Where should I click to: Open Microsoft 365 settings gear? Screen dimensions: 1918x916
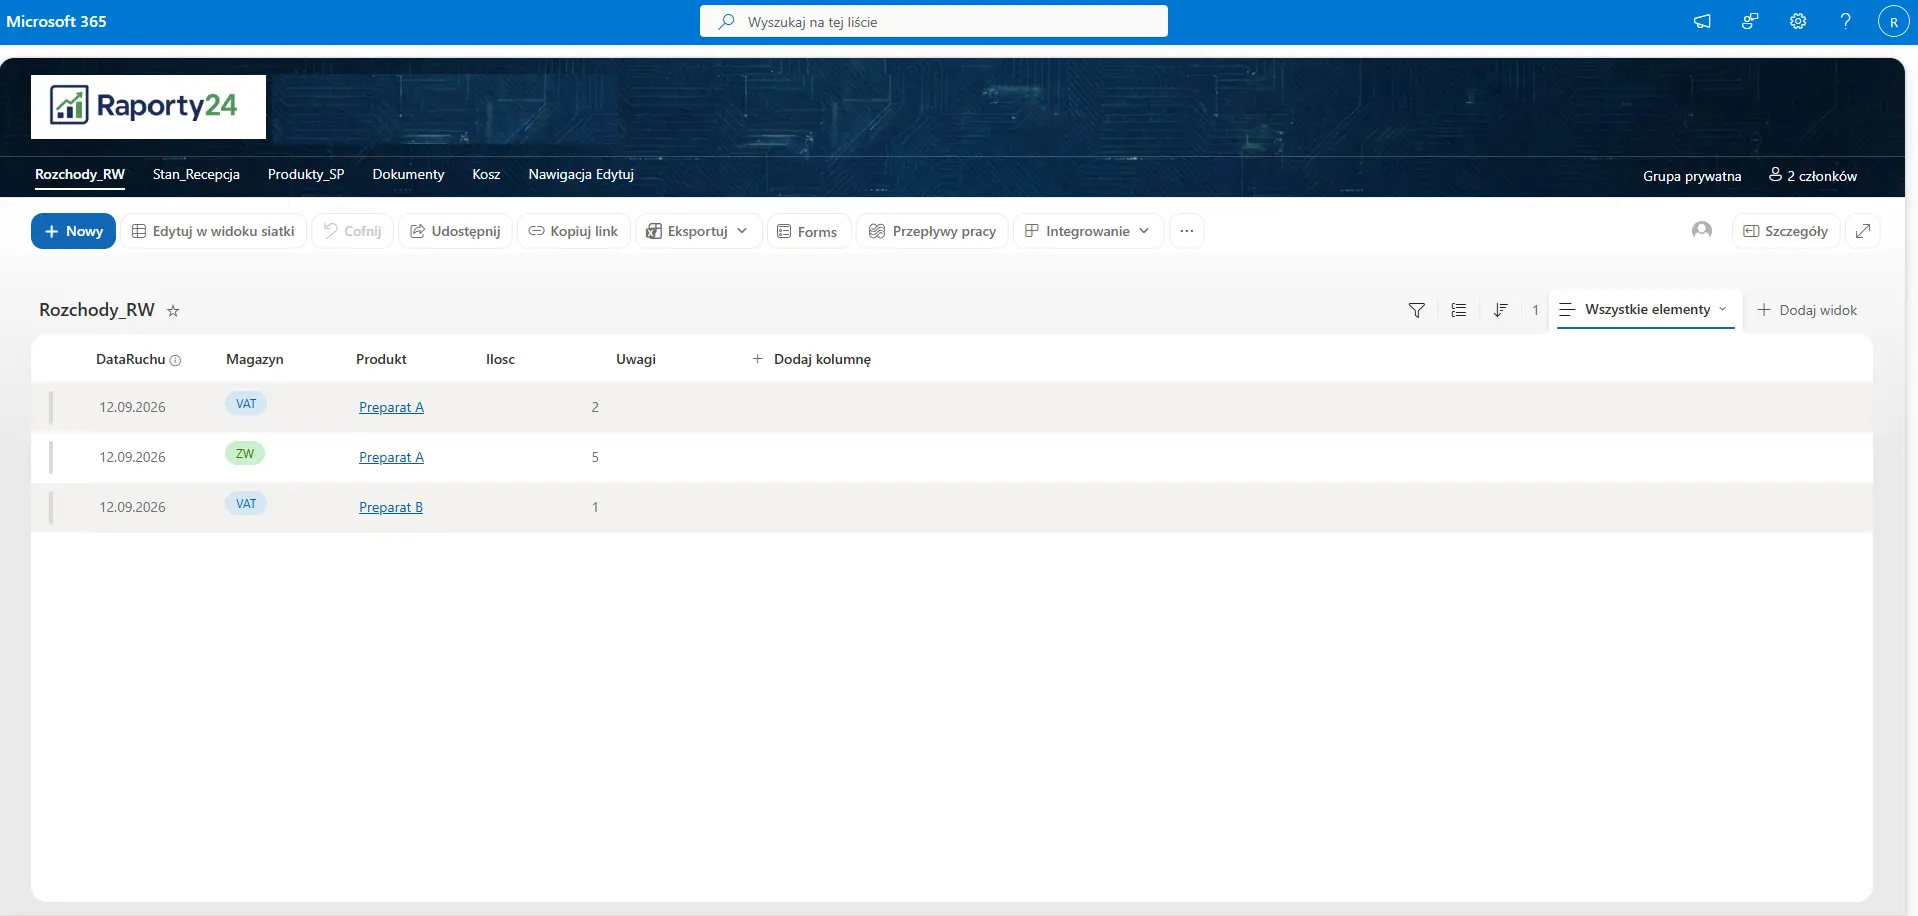coord(1798,21)
